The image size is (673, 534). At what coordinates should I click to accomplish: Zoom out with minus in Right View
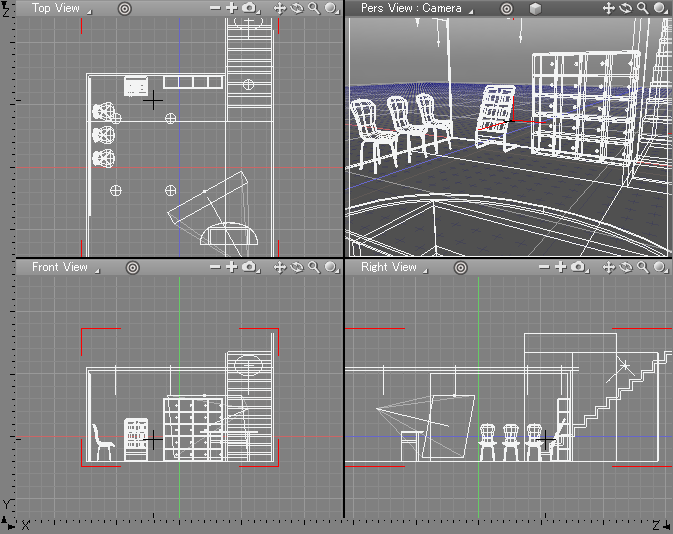click(544, 267)
